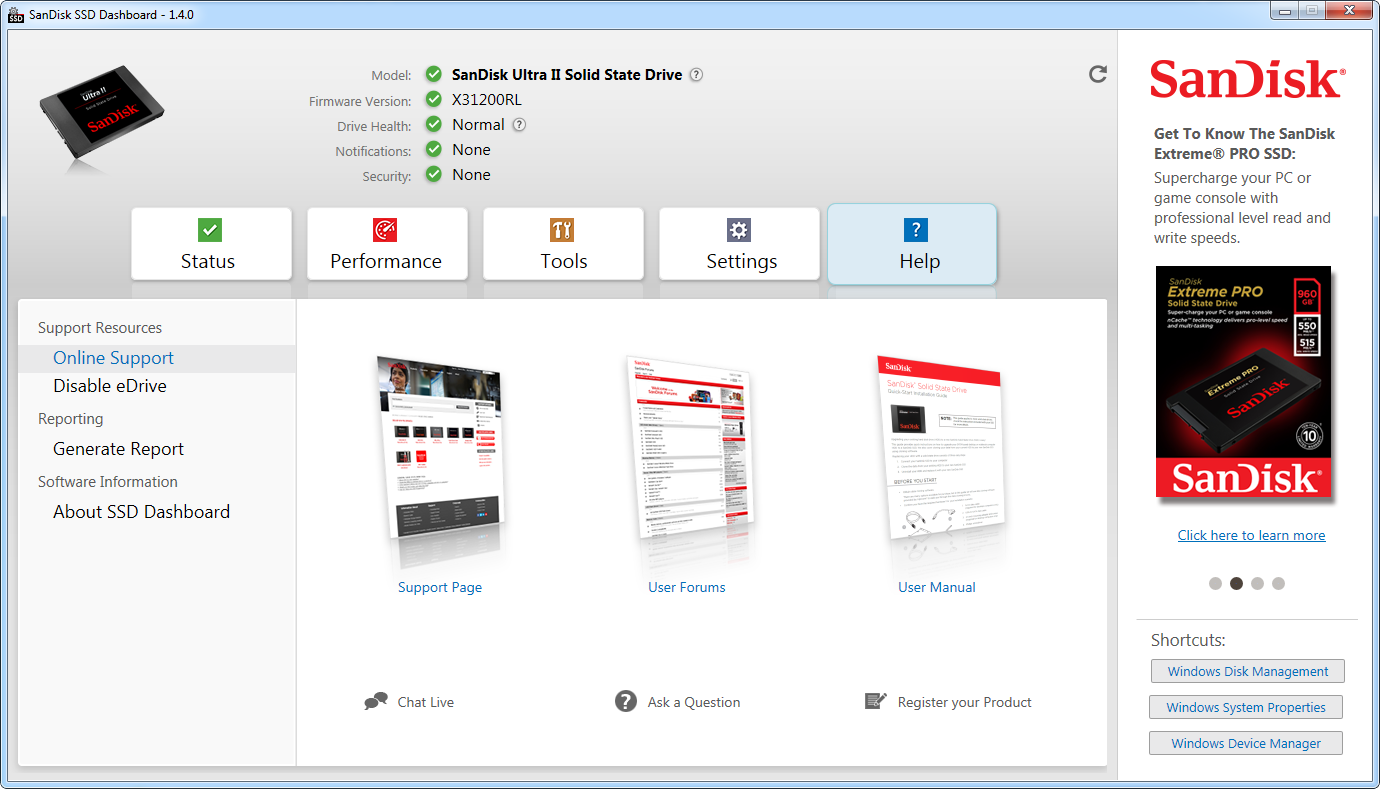Click the Chat Live speech bubbles icon

(x=376, y=702)
